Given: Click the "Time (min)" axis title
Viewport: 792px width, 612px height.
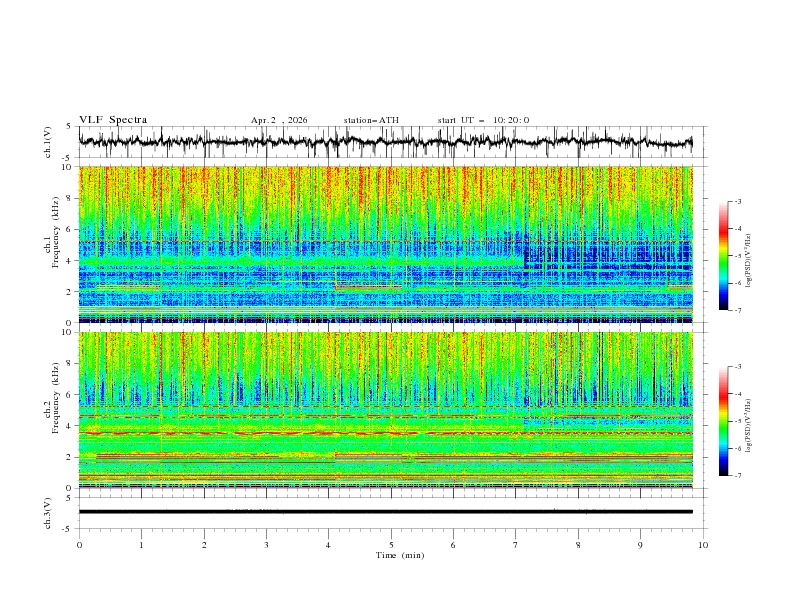Looking at the screenshot, I should tap(400, 555).
